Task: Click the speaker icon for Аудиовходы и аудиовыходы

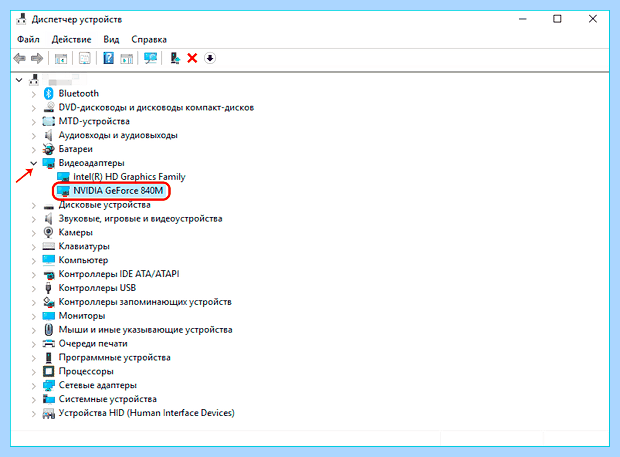Action: [x=49, y=135]
